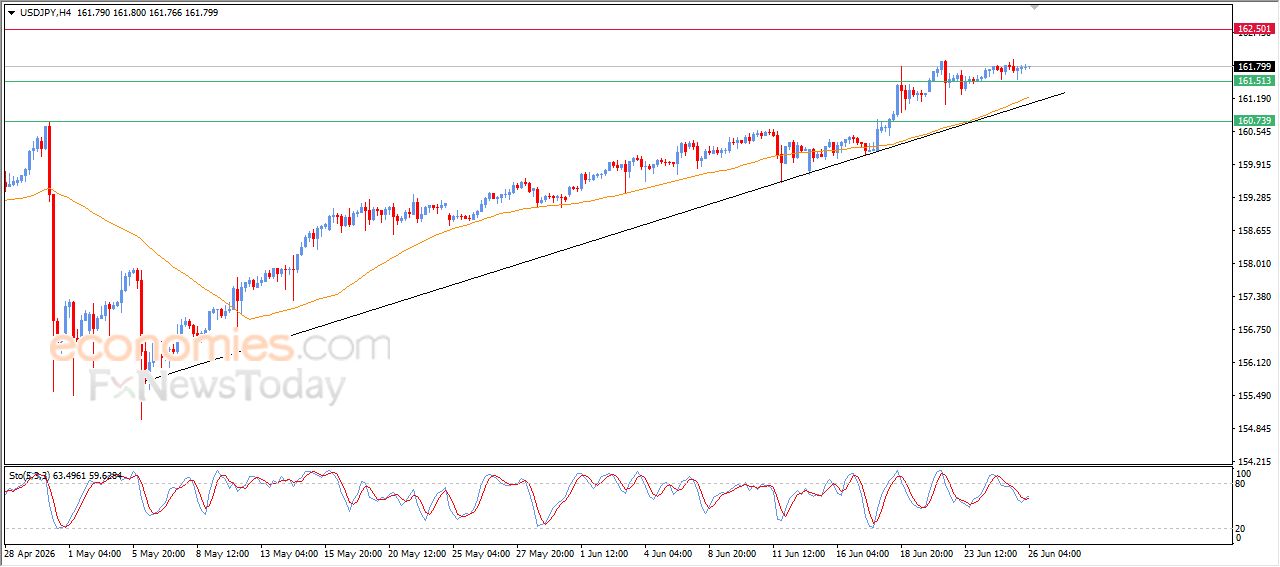Click the 27 May 20:00 time label
The height and width of the screenshot is (567, 1280).
click(x=545, y=553)
